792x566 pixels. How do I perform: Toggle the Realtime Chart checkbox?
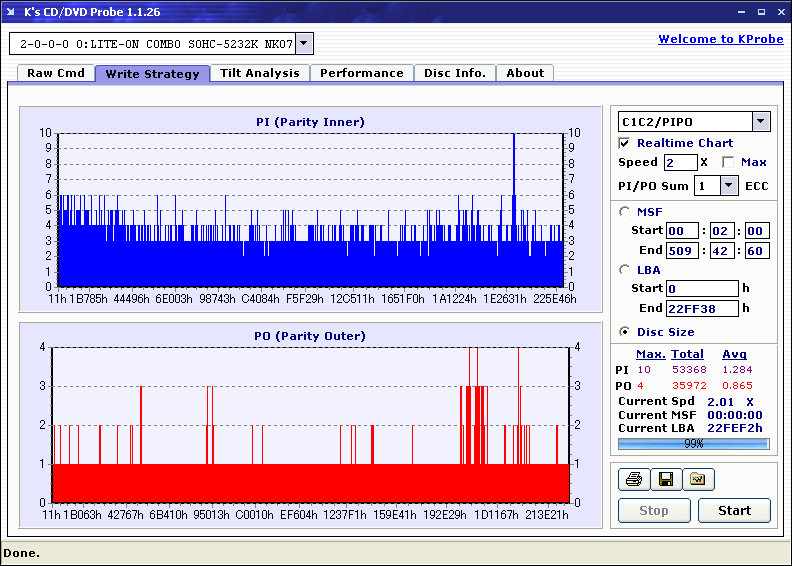pos(625,143)
